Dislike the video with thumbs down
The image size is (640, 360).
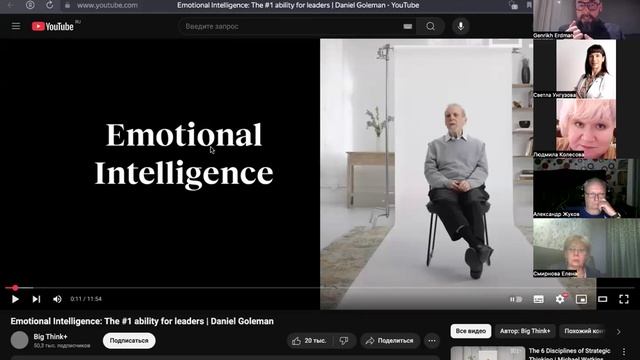click(344, 340)
